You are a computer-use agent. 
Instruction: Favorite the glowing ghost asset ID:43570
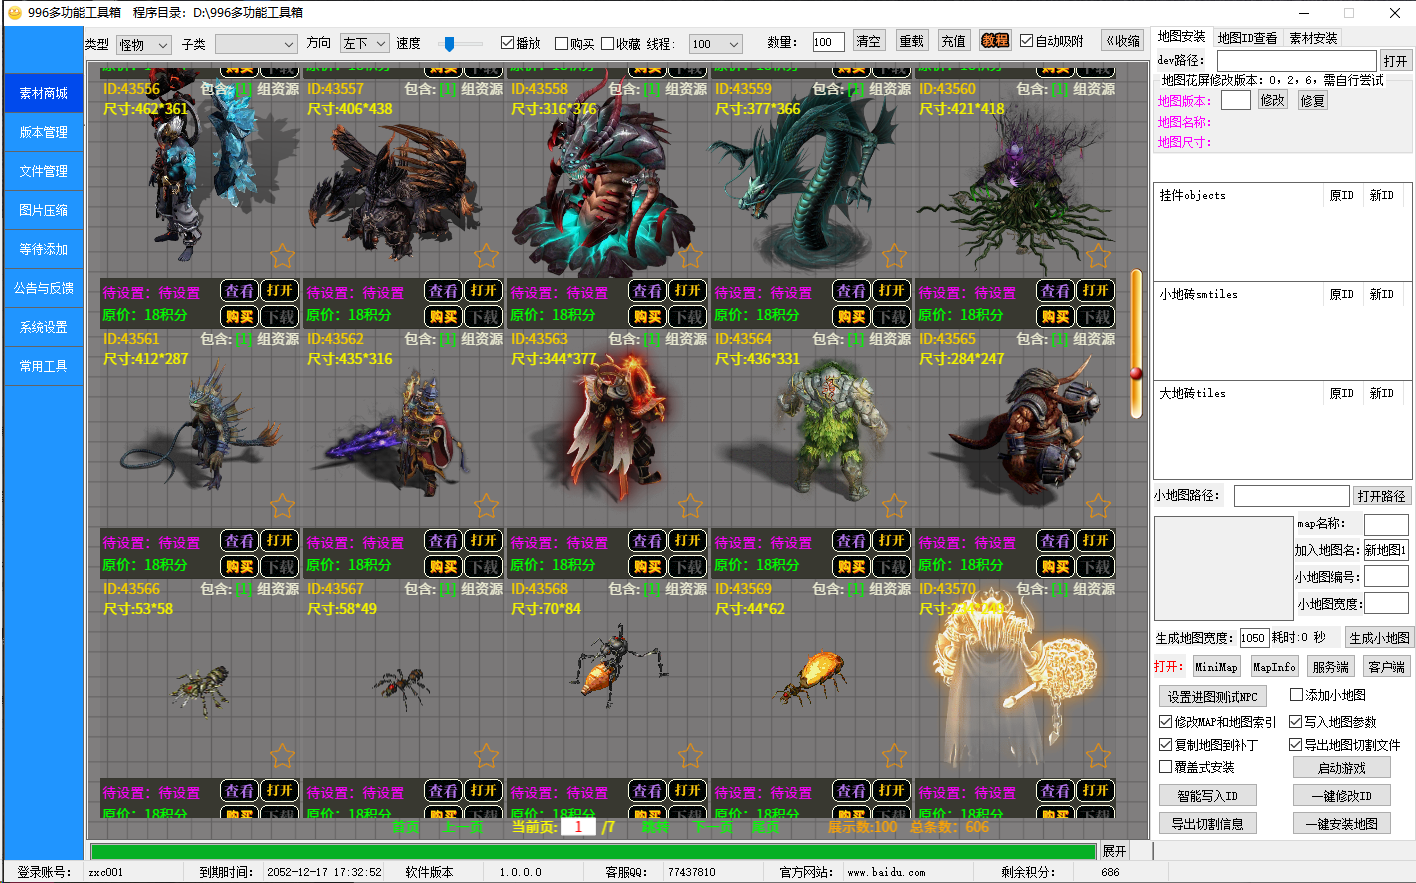[1099, 756]
